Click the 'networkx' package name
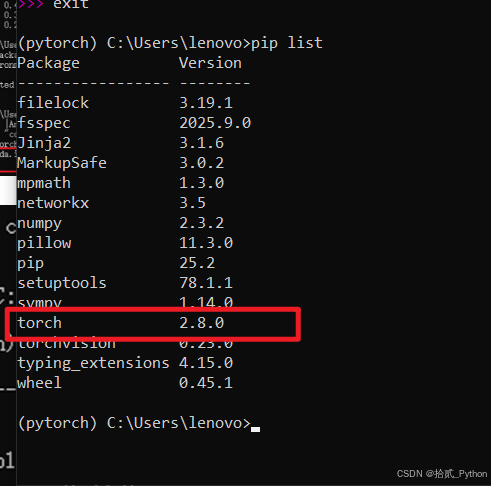The width and height of the screenshot is (491, 486). (x=53, y=203)
